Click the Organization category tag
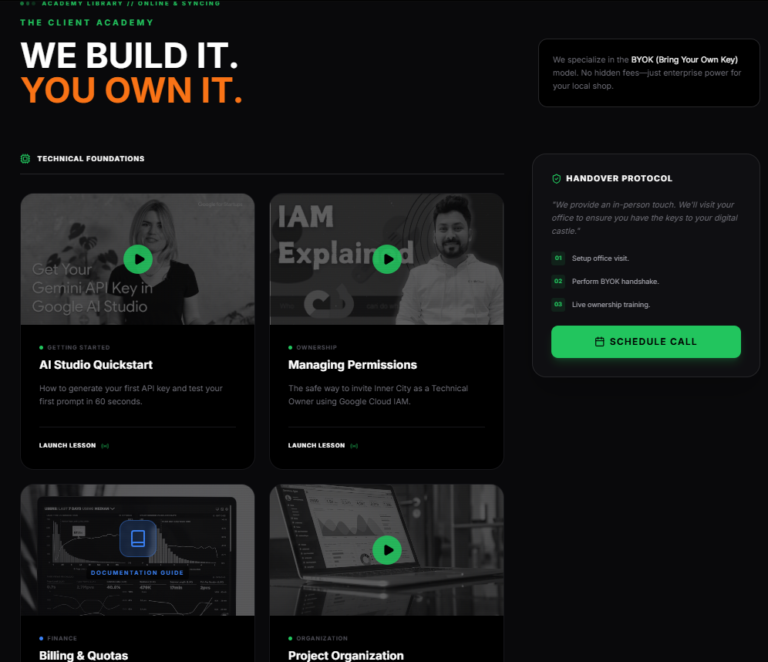The height and width of the screenshot is (662, 768). pos(322,638)
